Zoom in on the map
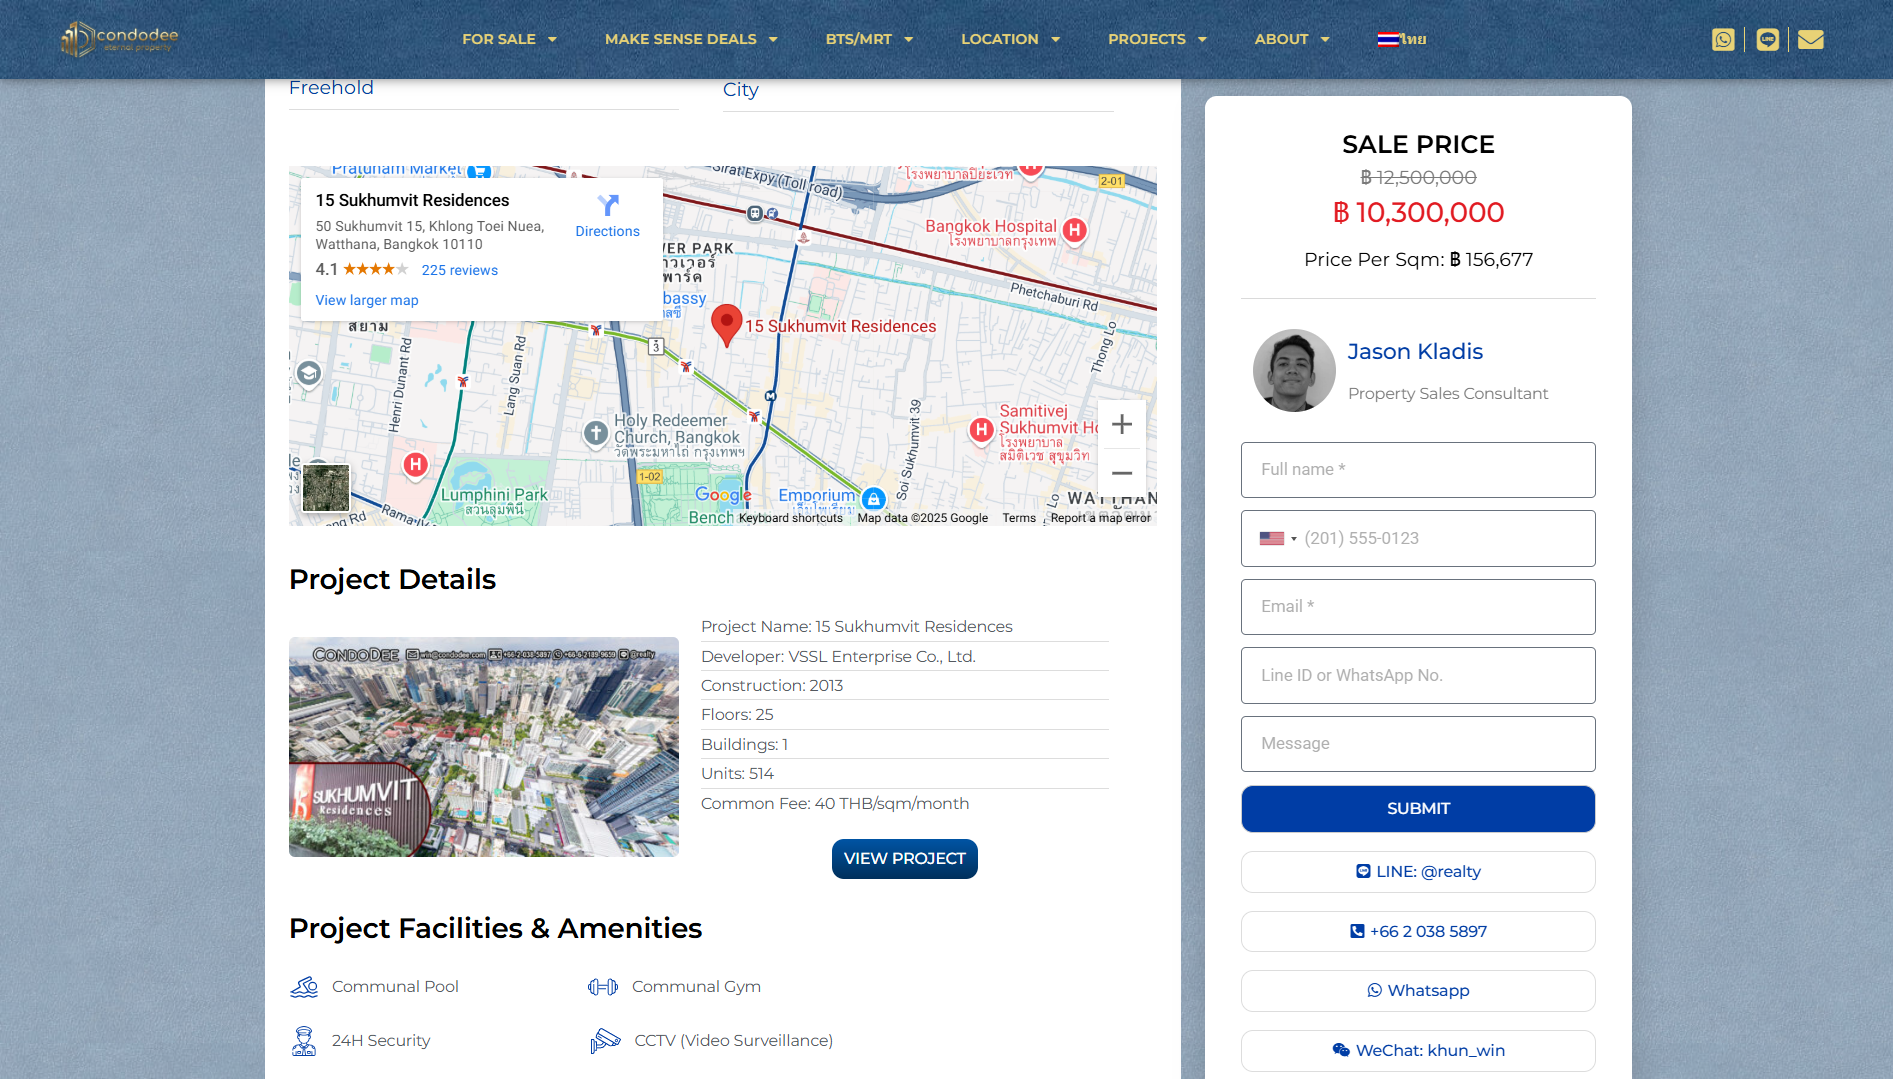Viewport: 1893px width, 1079px height. point(1122,424)
